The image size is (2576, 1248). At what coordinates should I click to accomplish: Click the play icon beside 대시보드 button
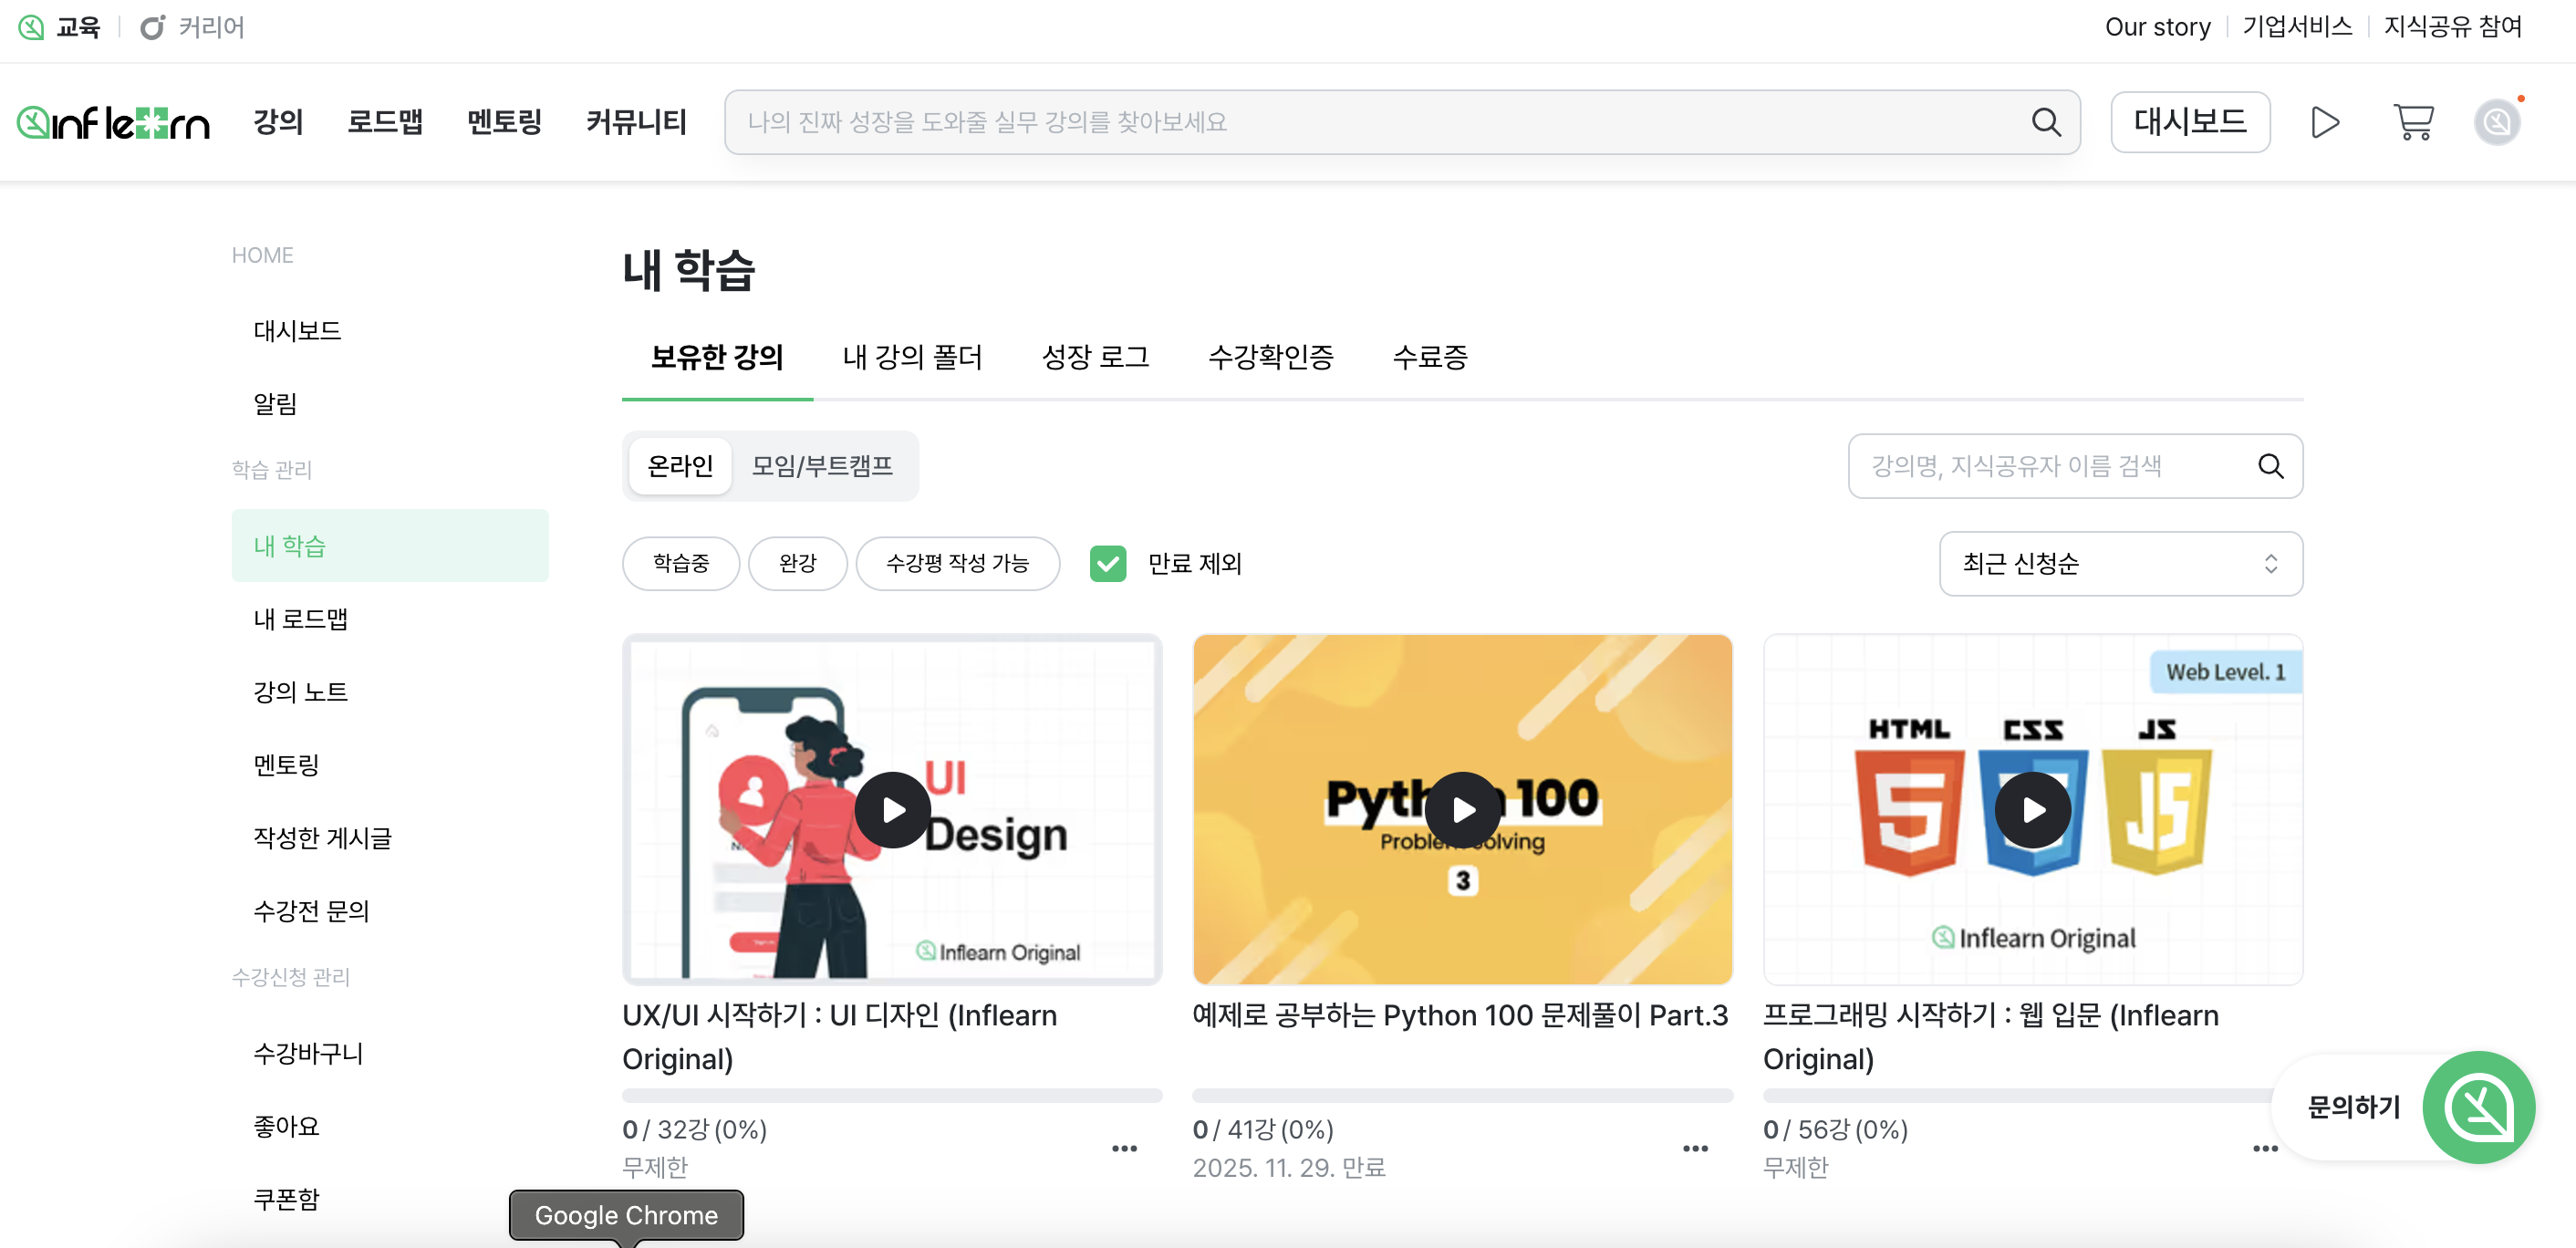tap(2325, 122)
